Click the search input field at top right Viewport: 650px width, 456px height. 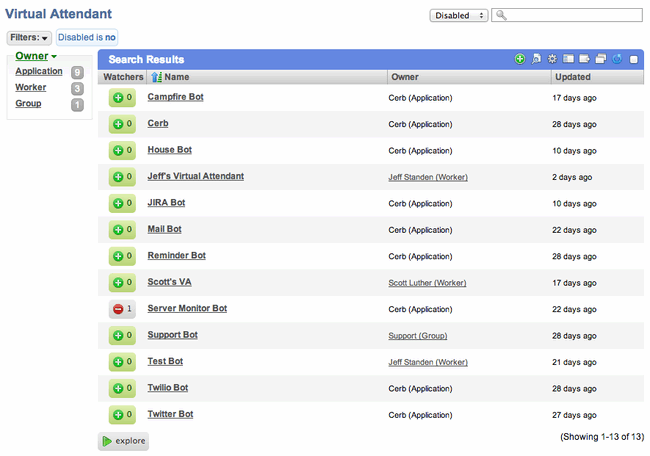pyautogui.click(x=567, y=15)
